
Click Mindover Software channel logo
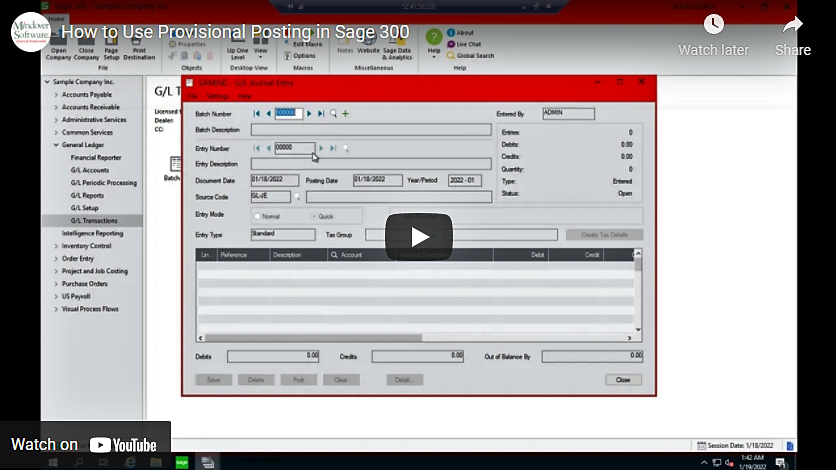(x=31, y=31)
